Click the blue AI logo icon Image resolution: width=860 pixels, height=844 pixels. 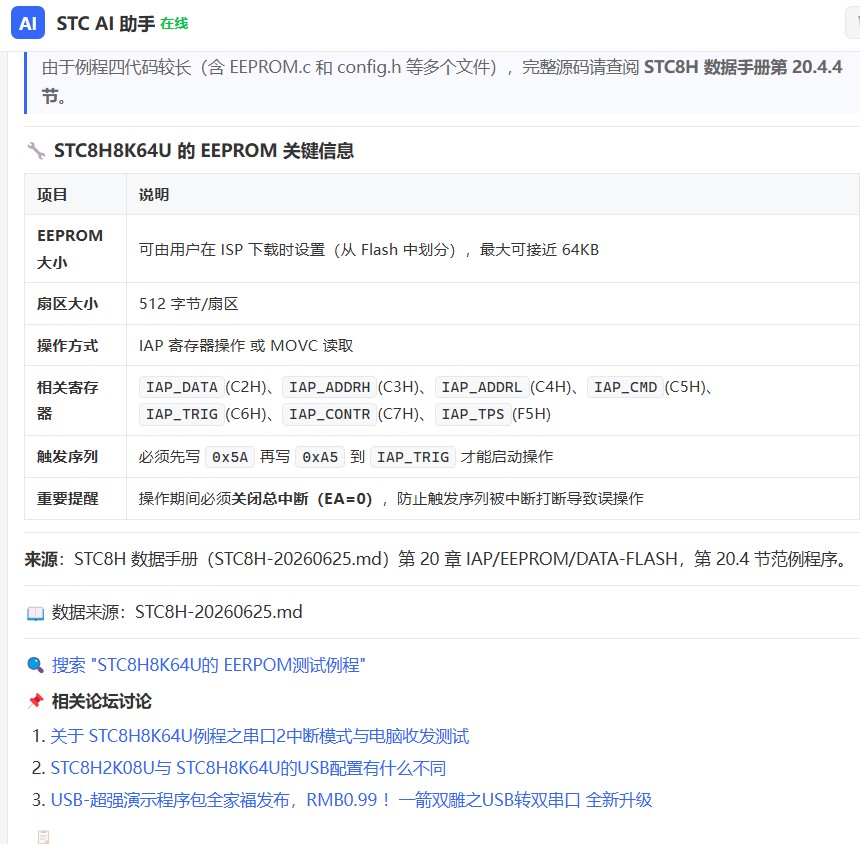click(28, 23)
